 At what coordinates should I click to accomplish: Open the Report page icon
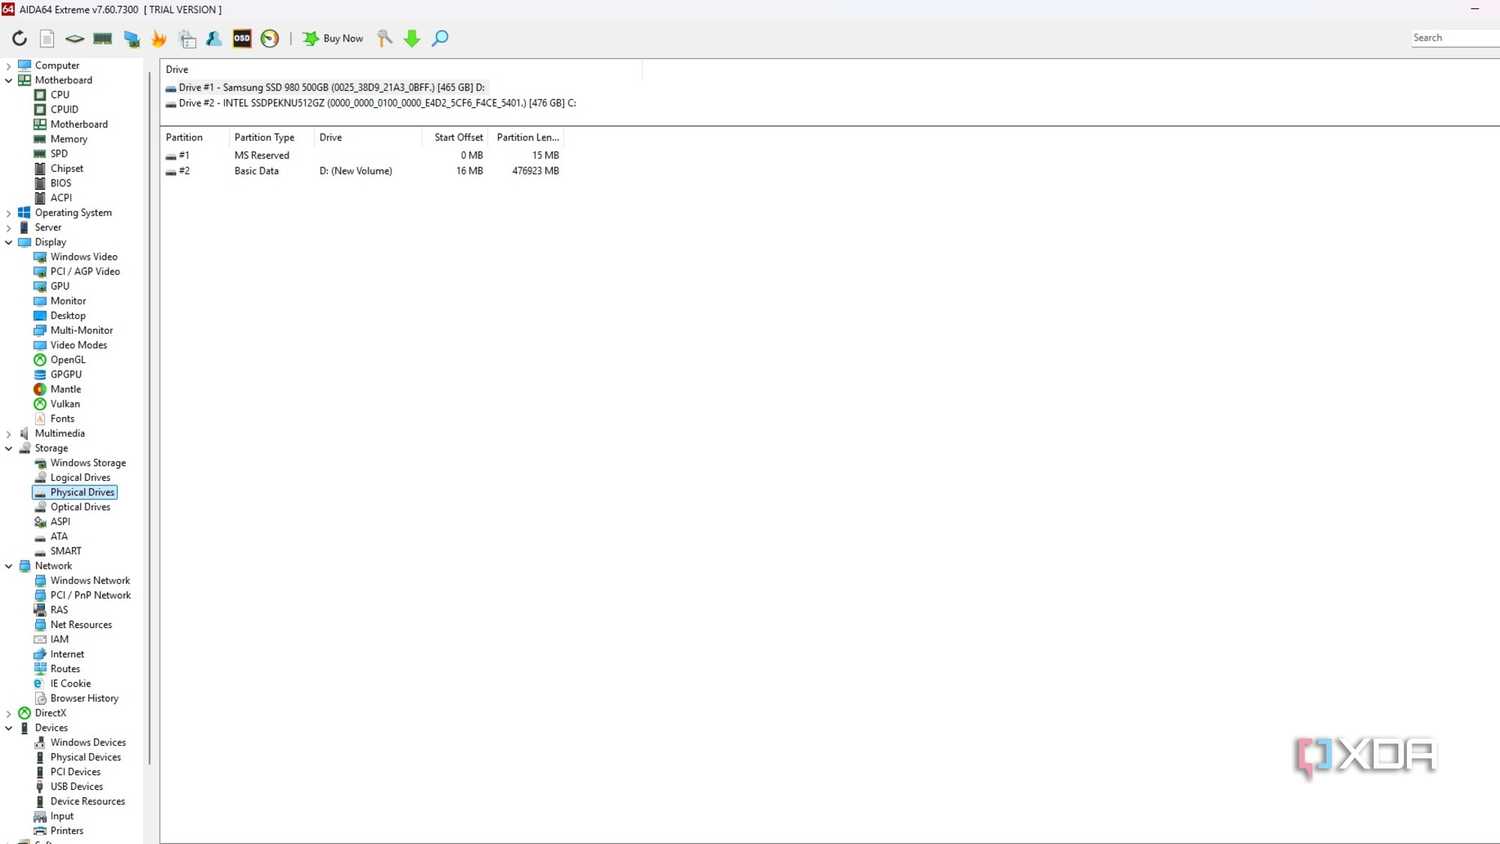(47, 38)
